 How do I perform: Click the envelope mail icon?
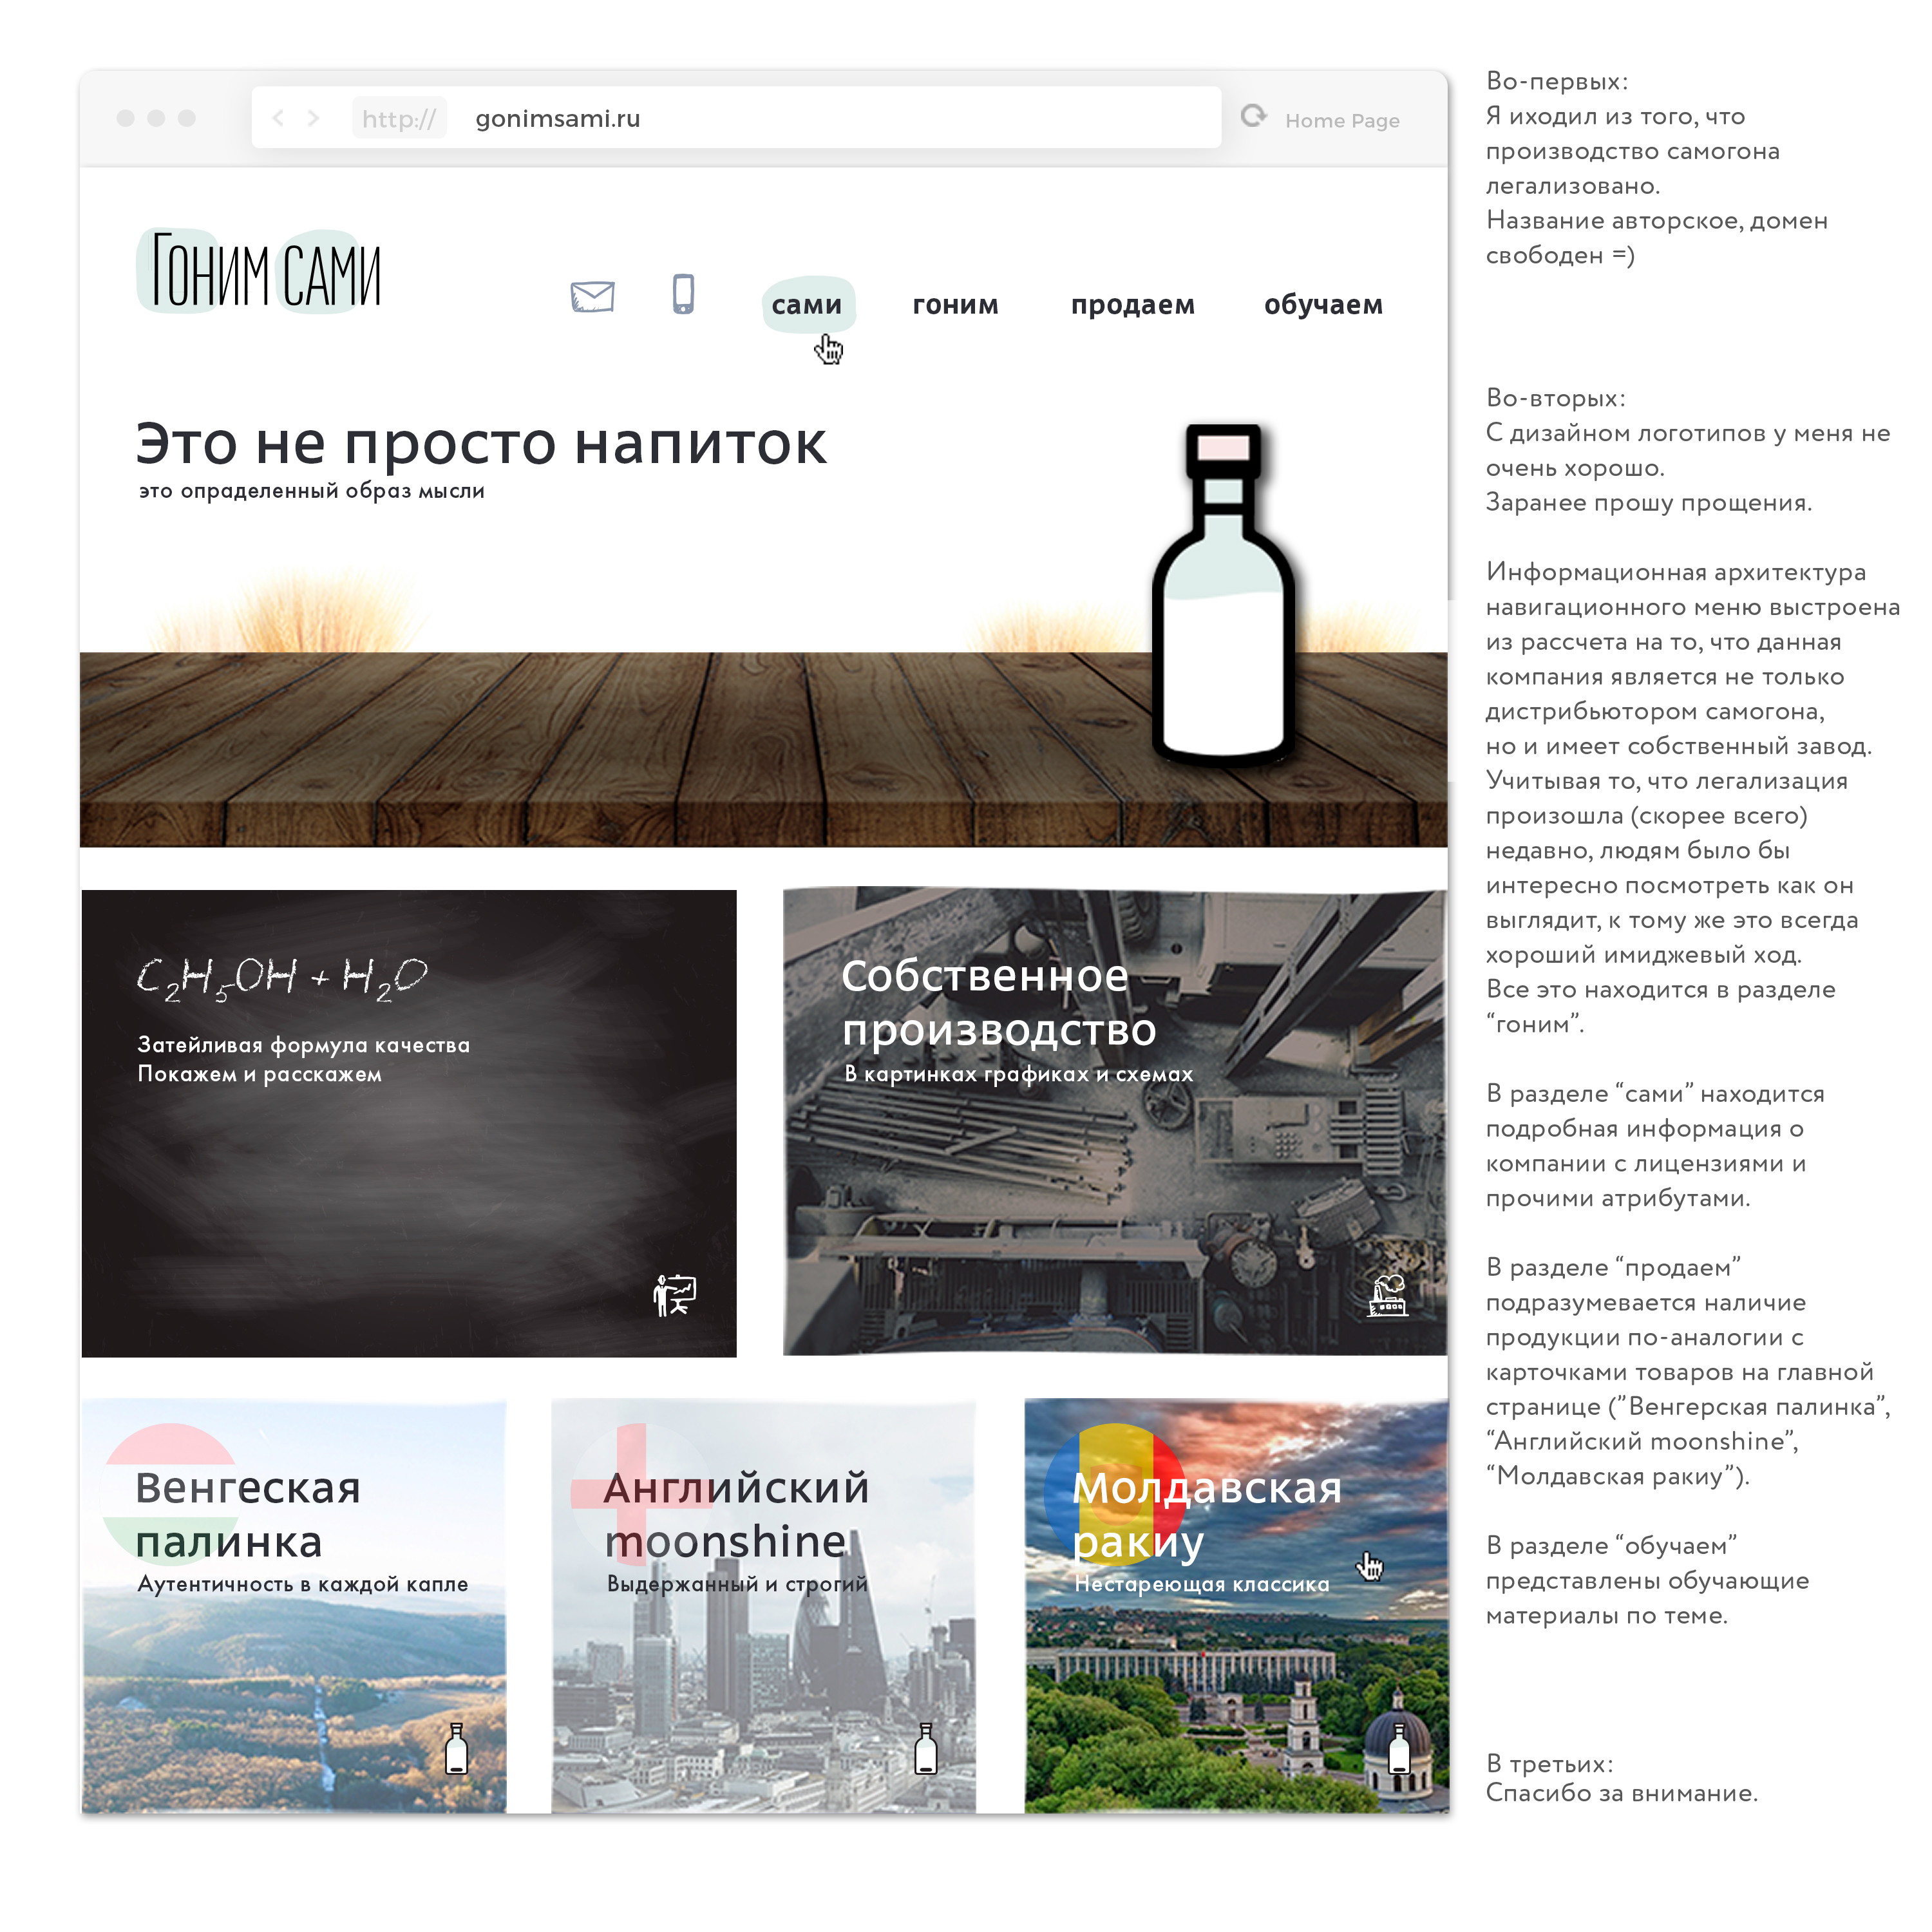[592, 297]
